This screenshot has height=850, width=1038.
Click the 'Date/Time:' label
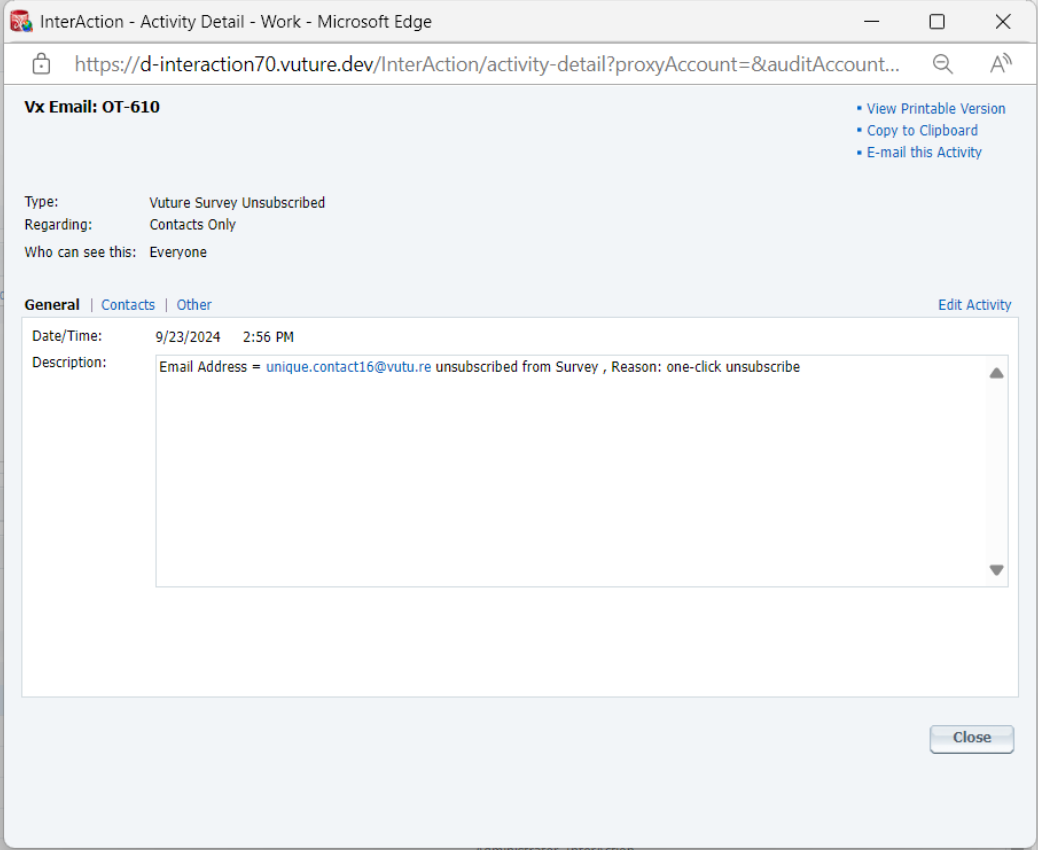pos(67,336)
